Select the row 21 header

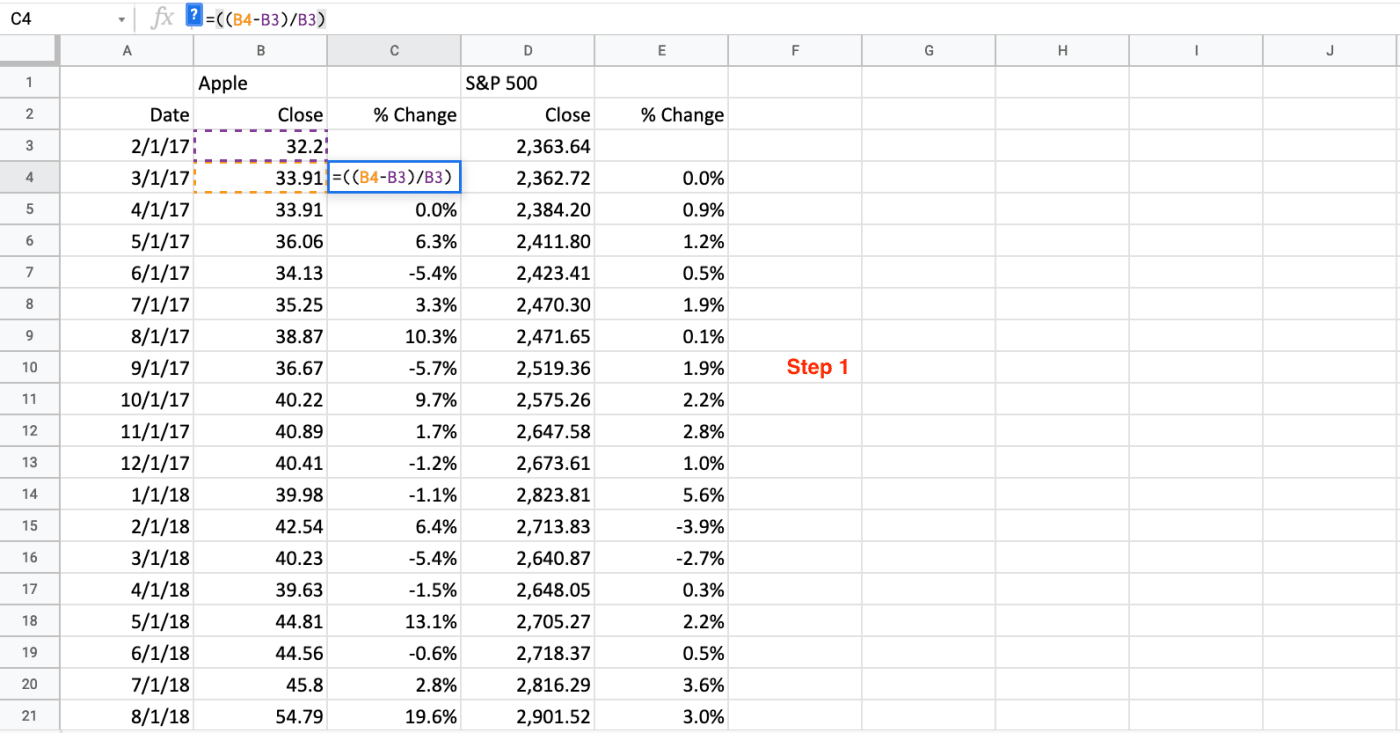click(x=30, y=716)
